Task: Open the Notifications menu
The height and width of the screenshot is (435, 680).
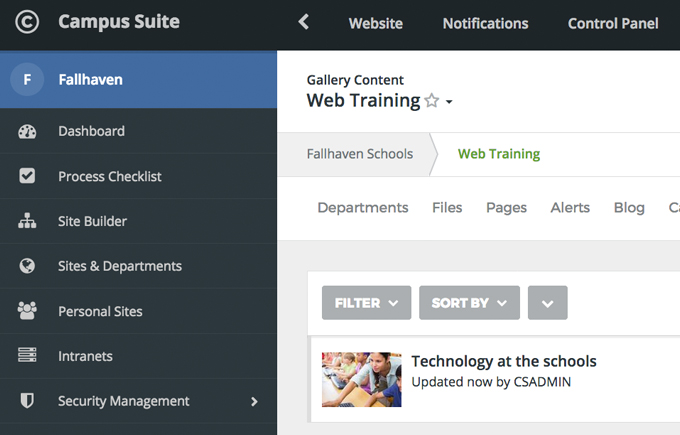Action: [485, 23]
